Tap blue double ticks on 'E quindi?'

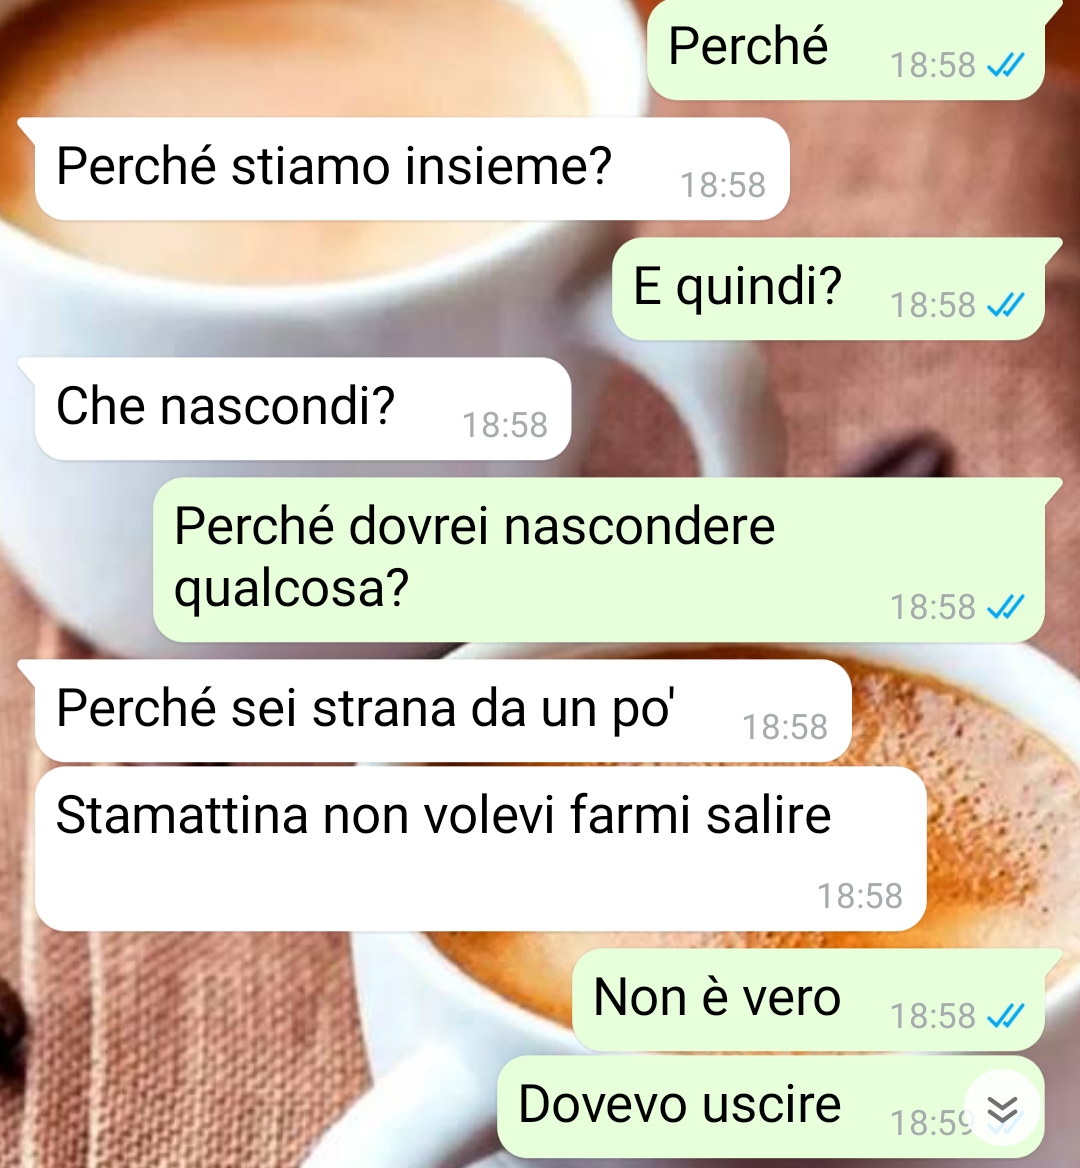click(1006, 305)
